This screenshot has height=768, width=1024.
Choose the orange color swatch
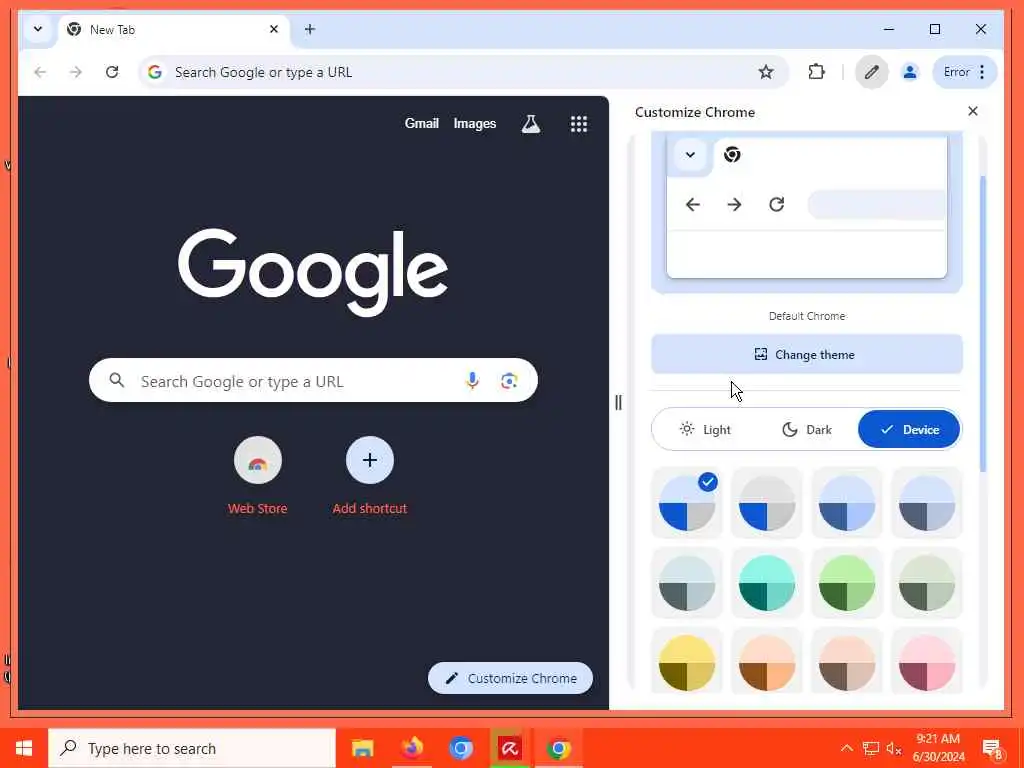click(767, 663)
